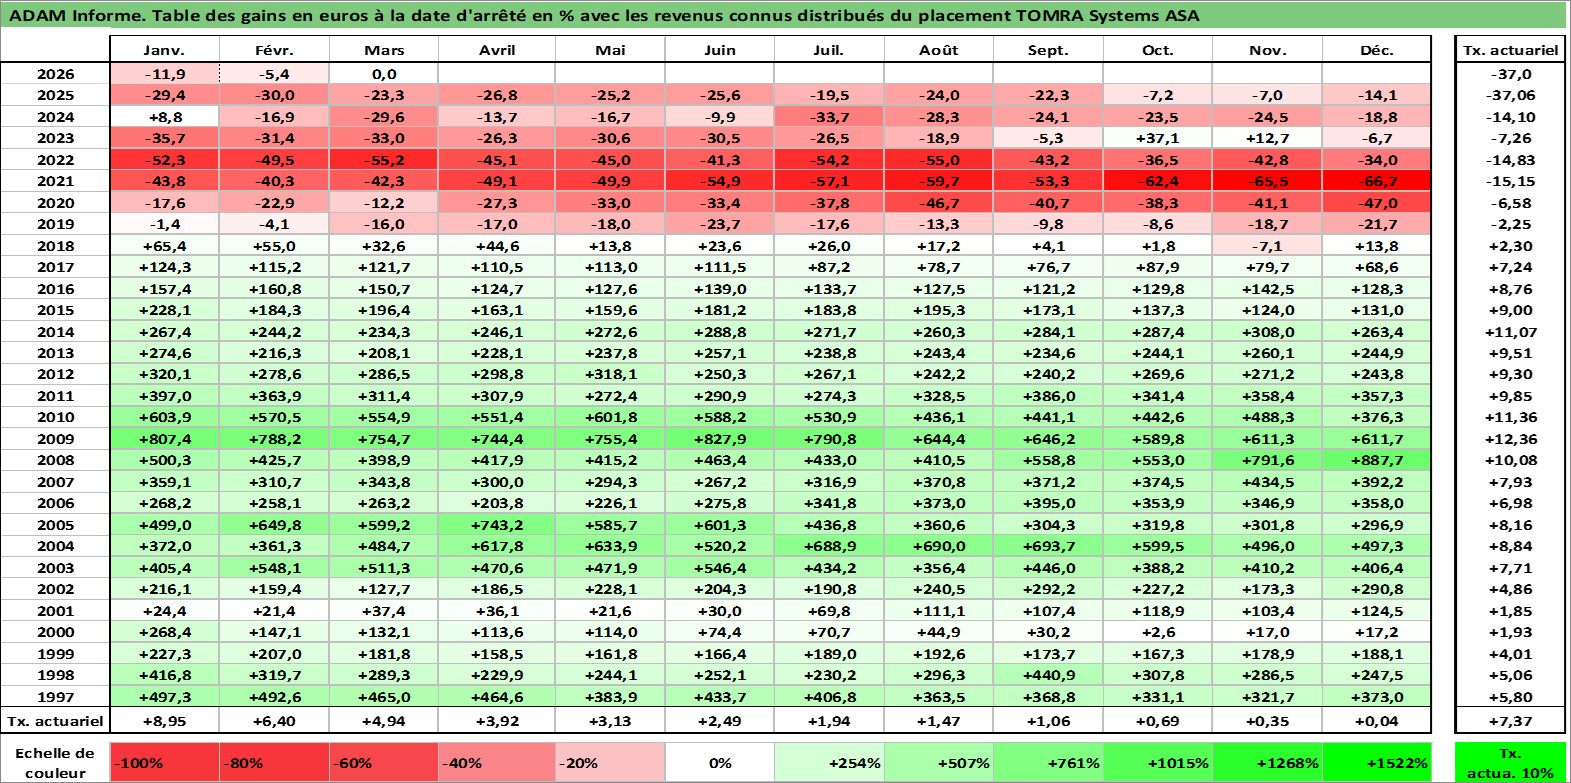Select the 'Déc.' column header
The height and width of the screenshot is (783, 1571).
[1377, 50]
